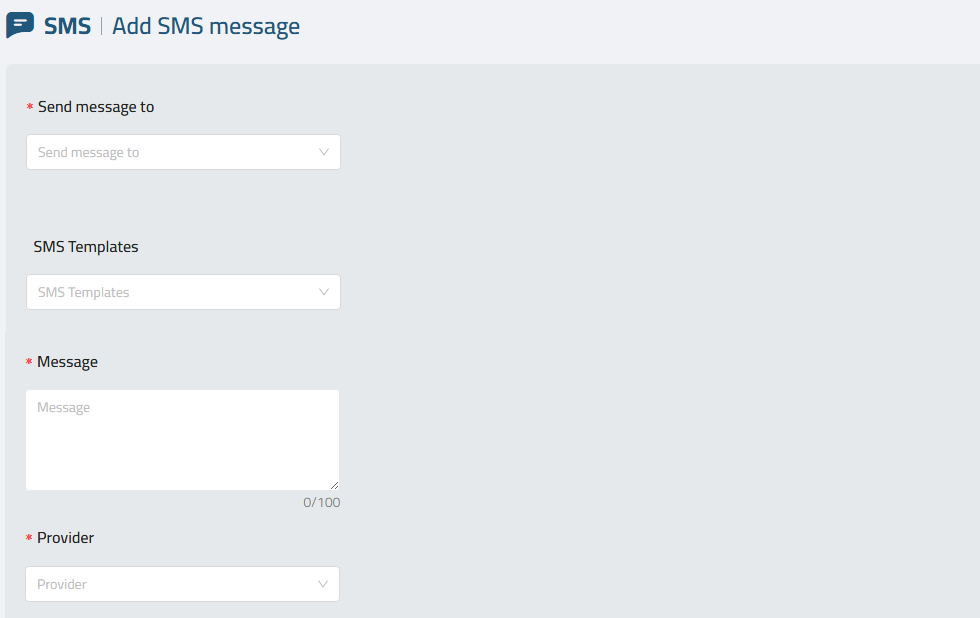Click the red asterisk beside Send message to

pos(29,107)
